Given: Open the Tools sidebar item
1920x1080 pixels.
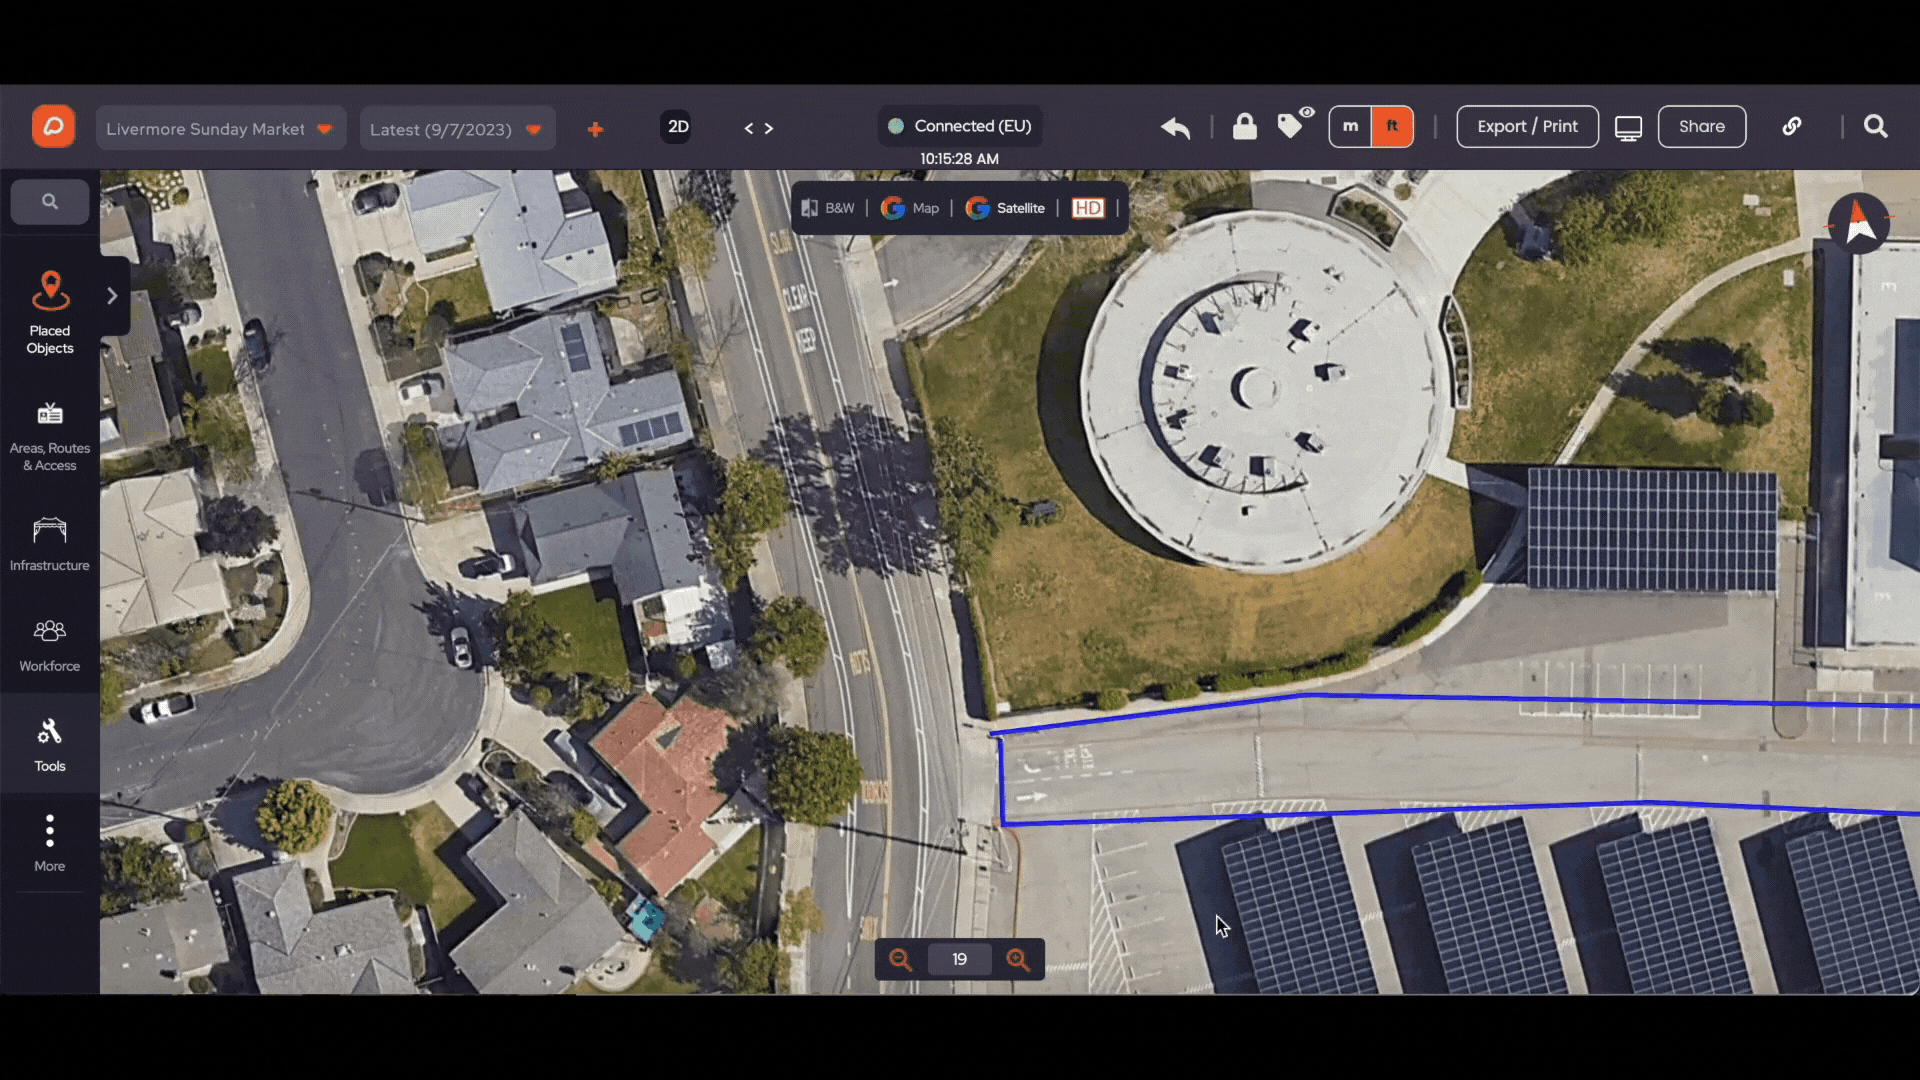Looking at the screenshot, I should 50,745.
